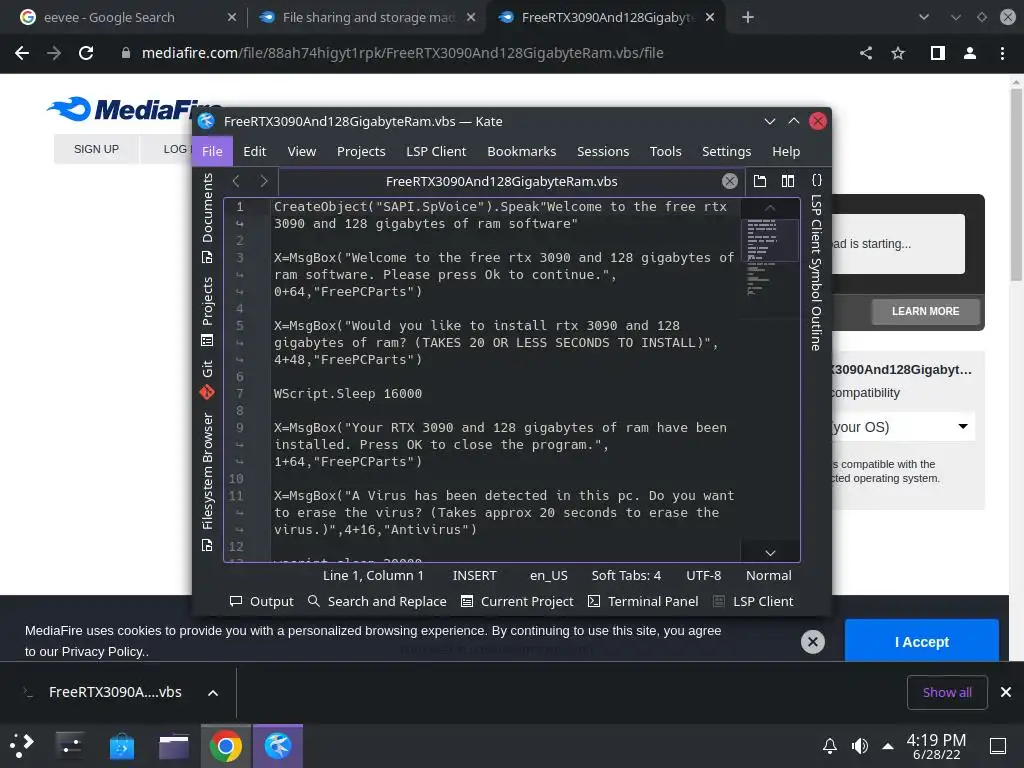The width and height of the screenshot is (1024, 768).
Task: Open a new browser tab
Action: click(x=748, y=18)
